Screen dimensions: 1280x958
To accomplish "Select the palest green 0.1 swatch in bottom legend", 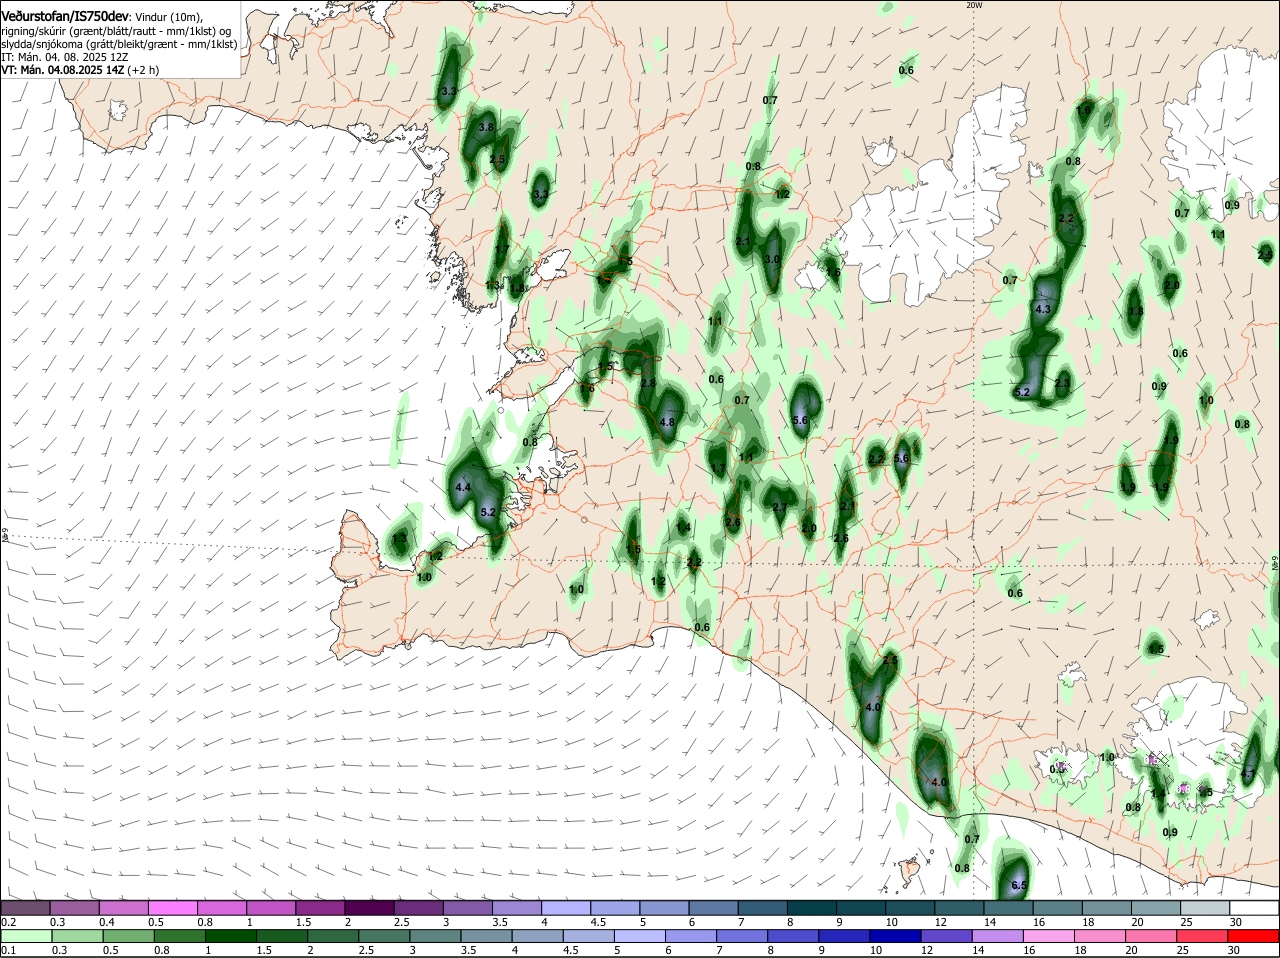I will (x=25, y=936).
